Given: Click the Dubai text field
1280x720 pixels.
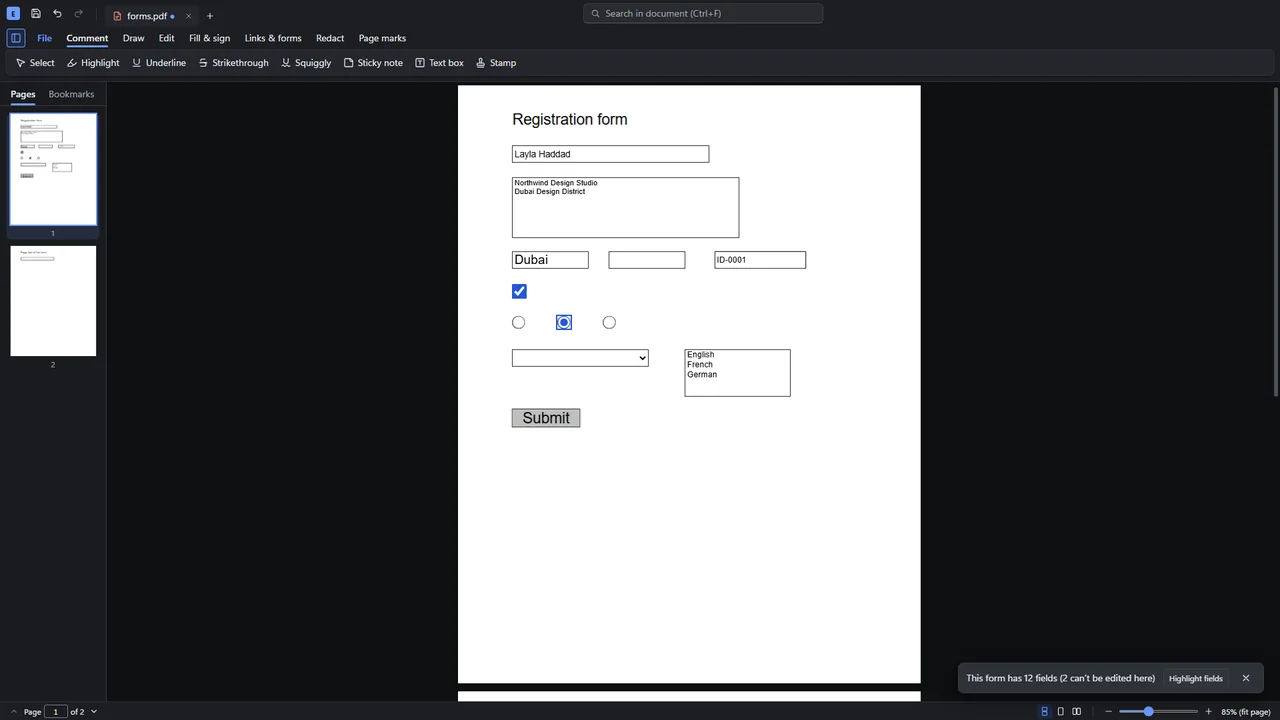Looking at the screenshot, I should [550, 260].
